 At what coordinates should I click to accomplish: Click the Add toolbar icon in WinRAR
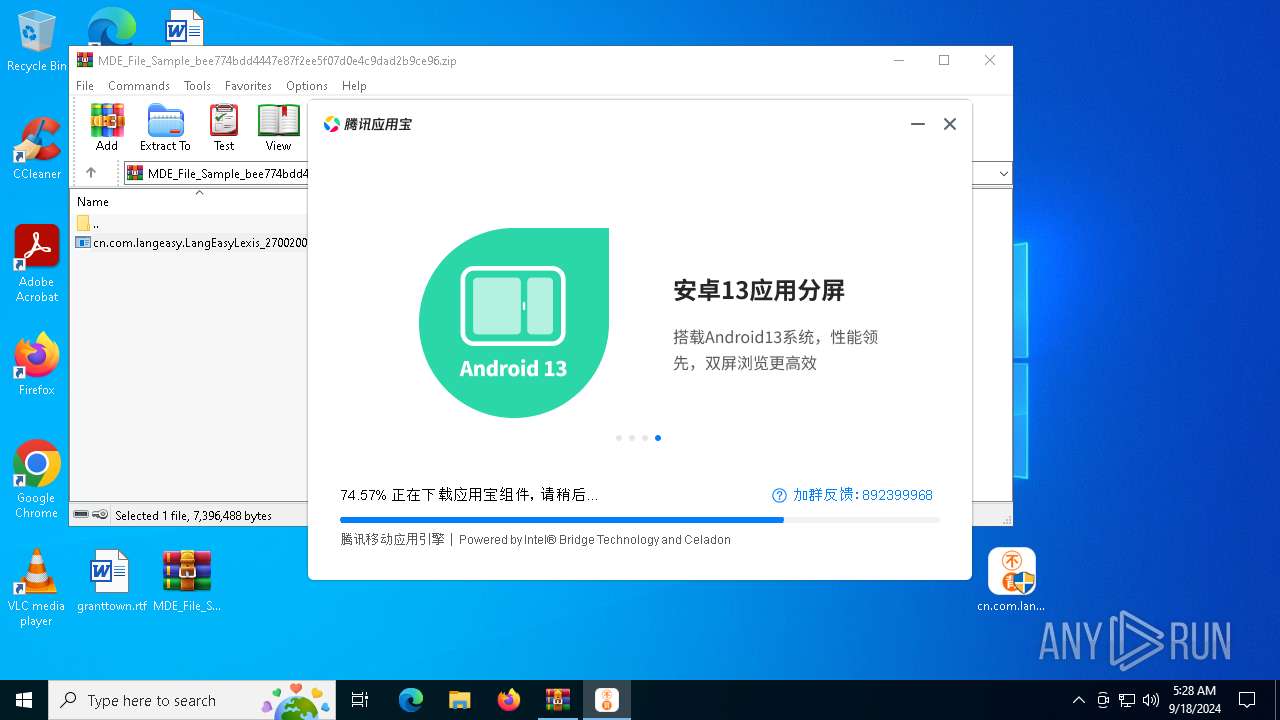point(107,127)
